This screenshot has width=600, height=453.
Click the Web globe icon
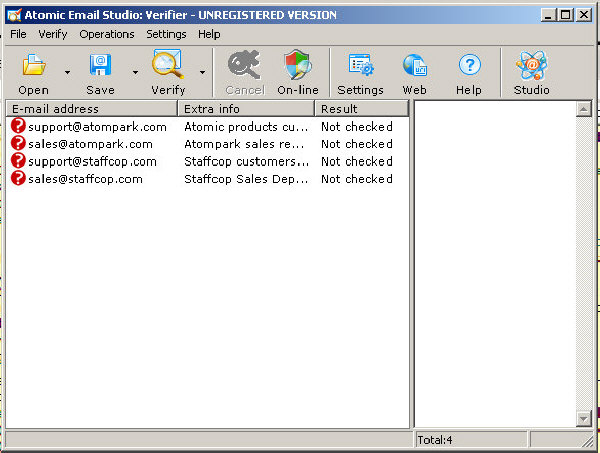pyautogui.click(x=415, y=65)
